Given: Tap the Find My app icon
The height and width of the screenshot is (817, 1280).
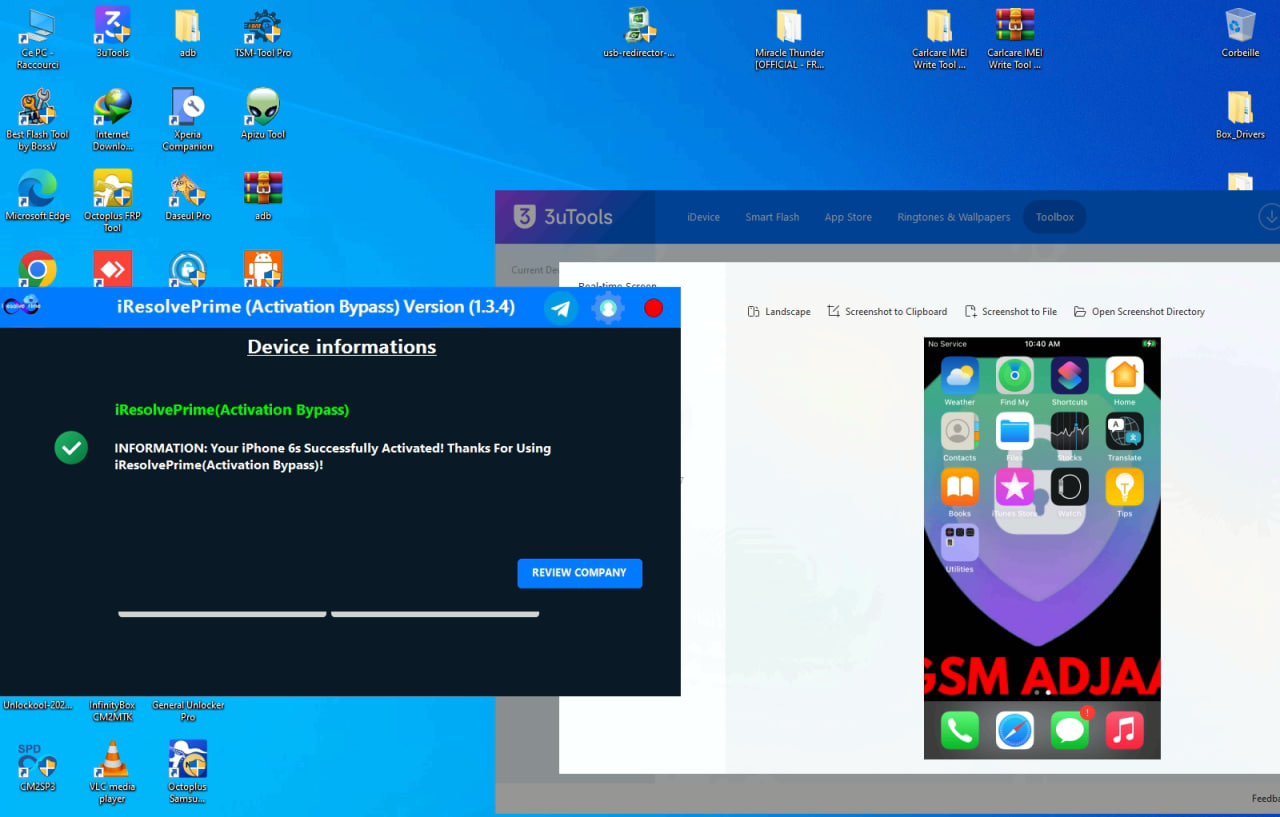Looking at the screenshot, I should click(x=1014, y=377).
